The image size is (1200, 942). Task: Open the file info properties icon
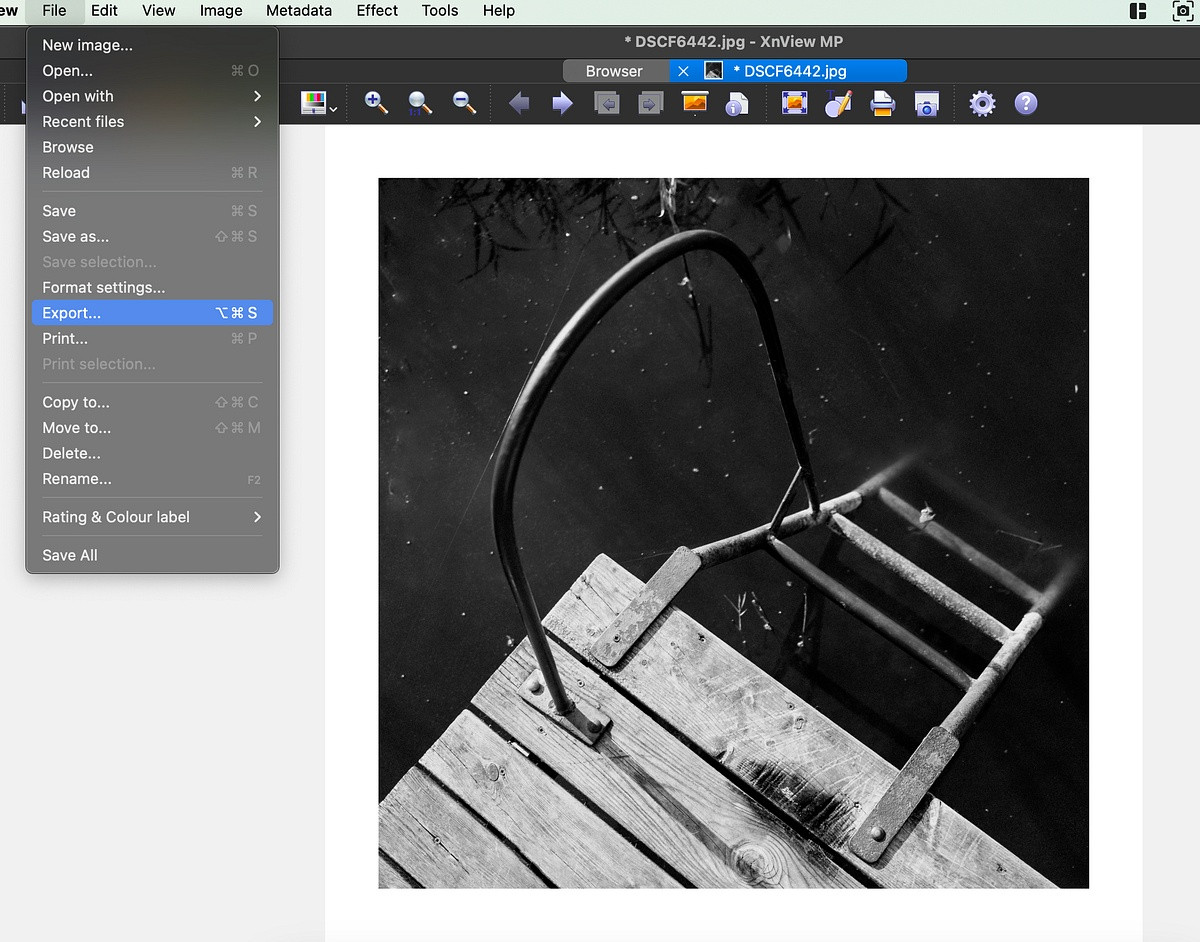737,103
